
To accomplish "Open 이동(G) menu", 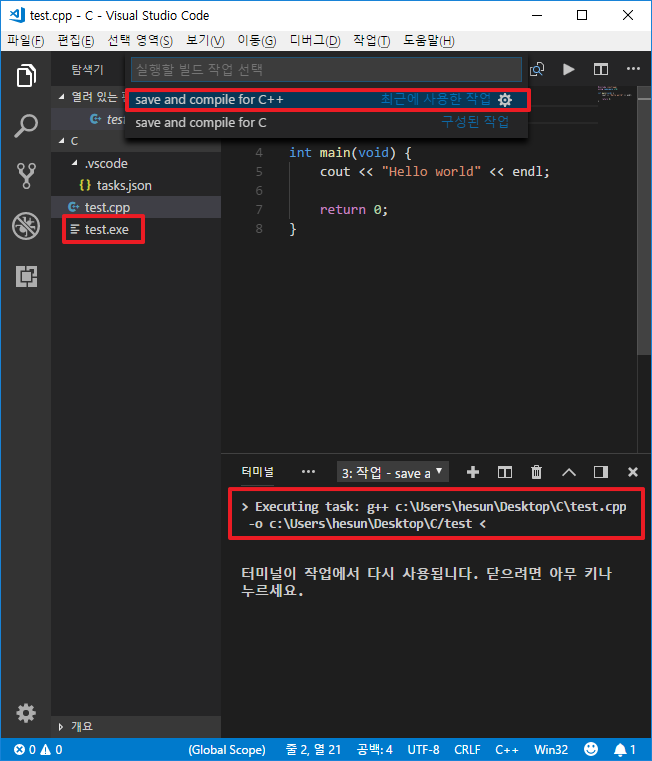I will (x=257, y=41).
